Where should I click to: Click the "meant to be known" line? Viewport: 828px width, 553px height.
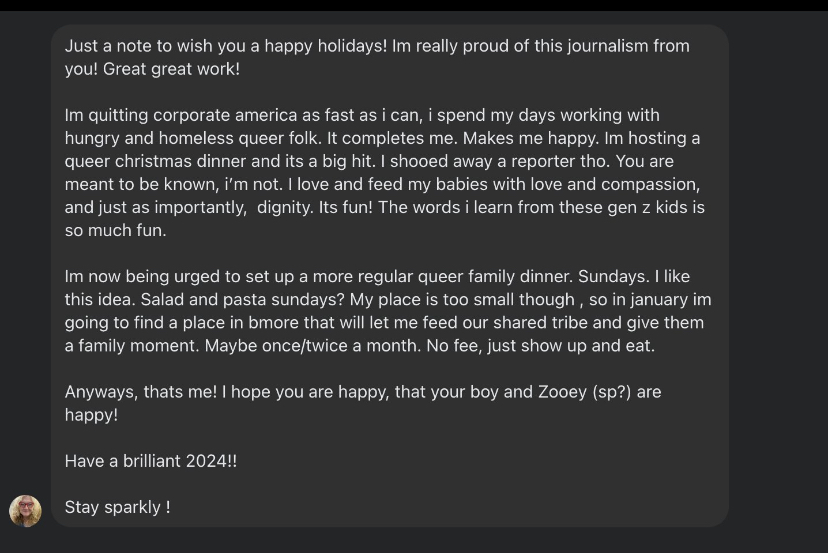(130, 184)
